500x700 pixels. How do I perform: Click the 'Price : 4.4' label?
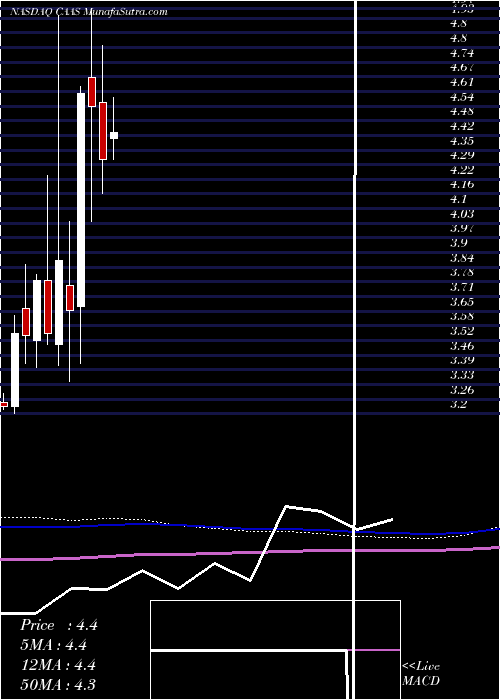tap(59, 625)
